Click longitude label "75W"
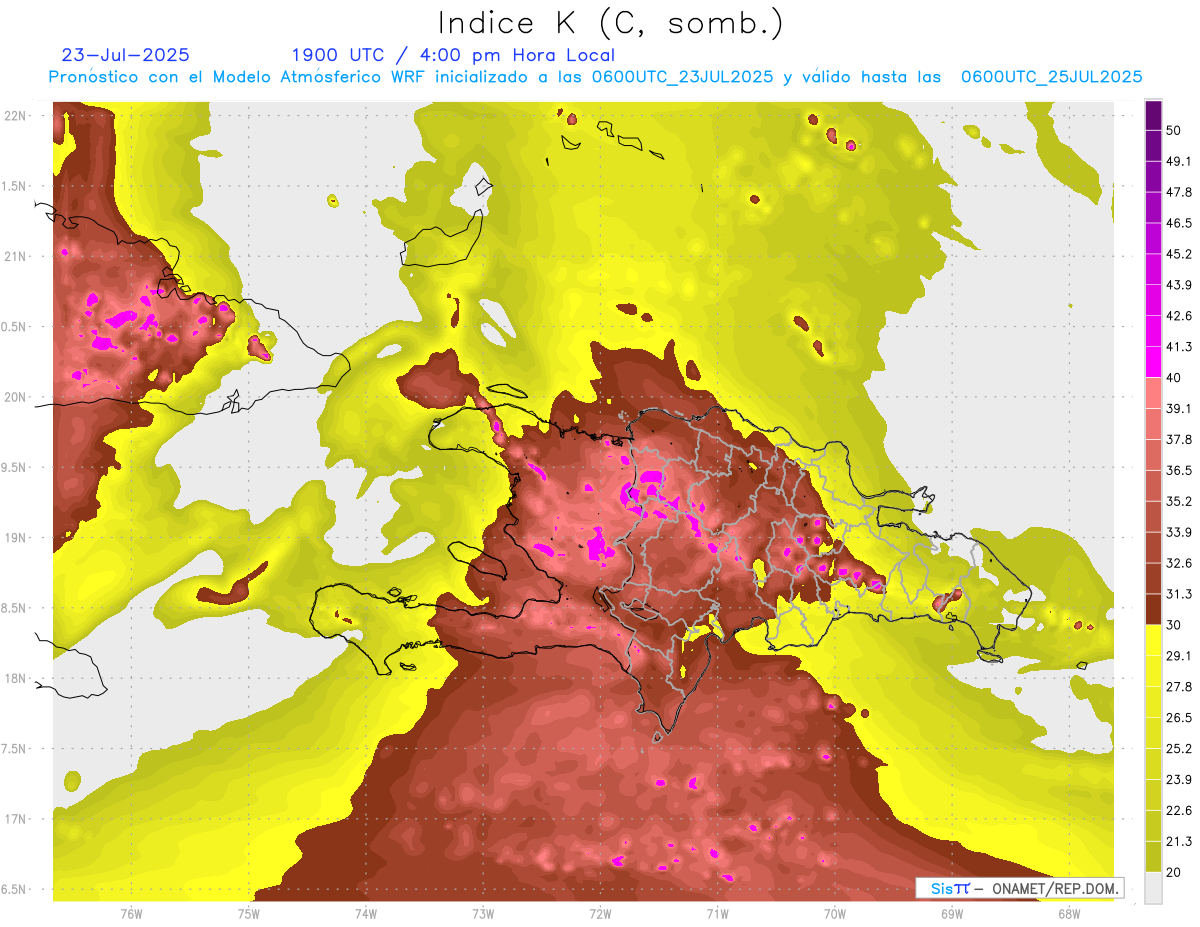The height and width of the screenshot is (927, 1200). click(249, 914)
